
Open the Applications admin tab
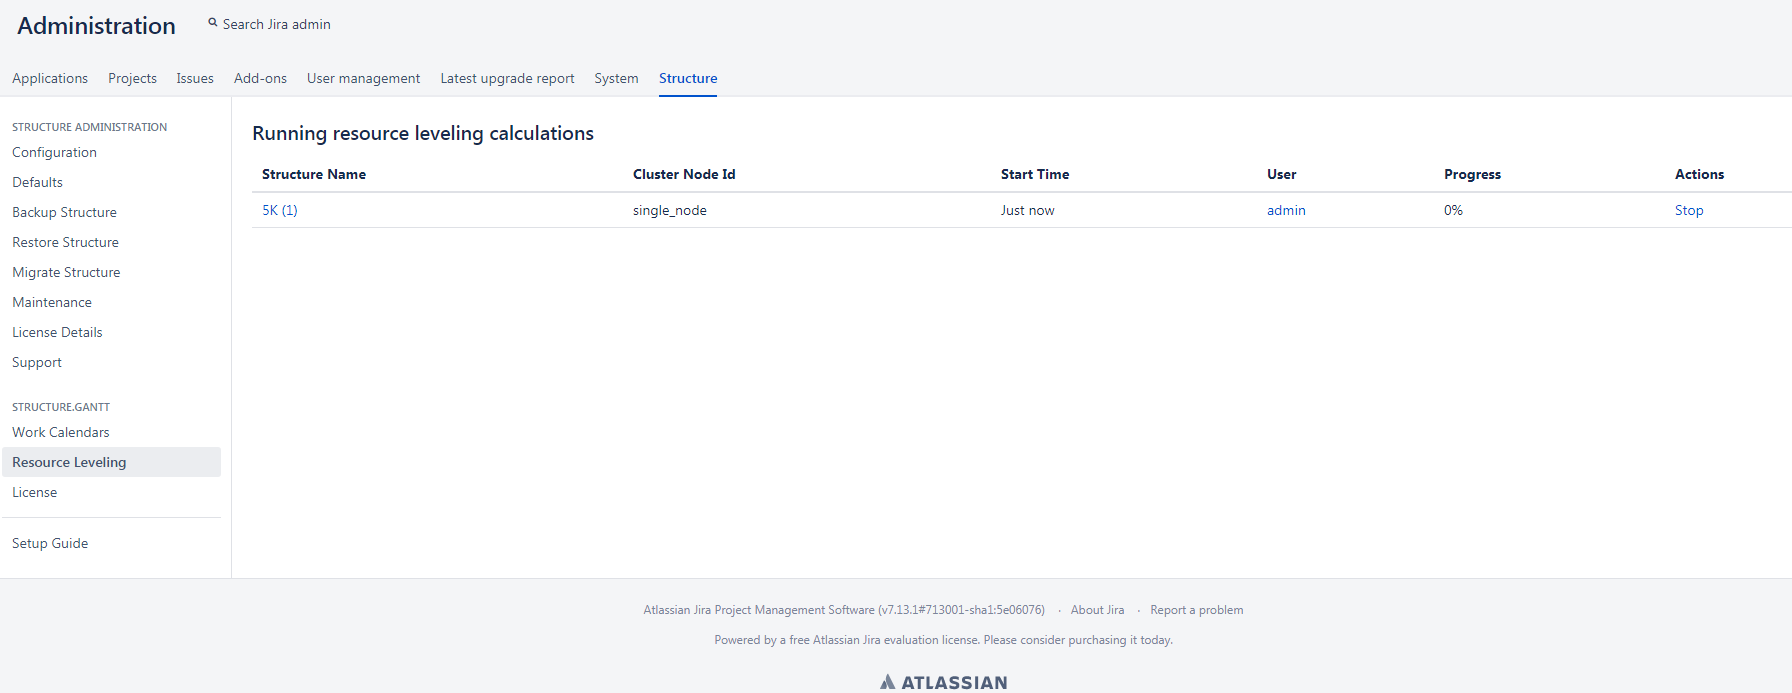[x=50, y=78]
